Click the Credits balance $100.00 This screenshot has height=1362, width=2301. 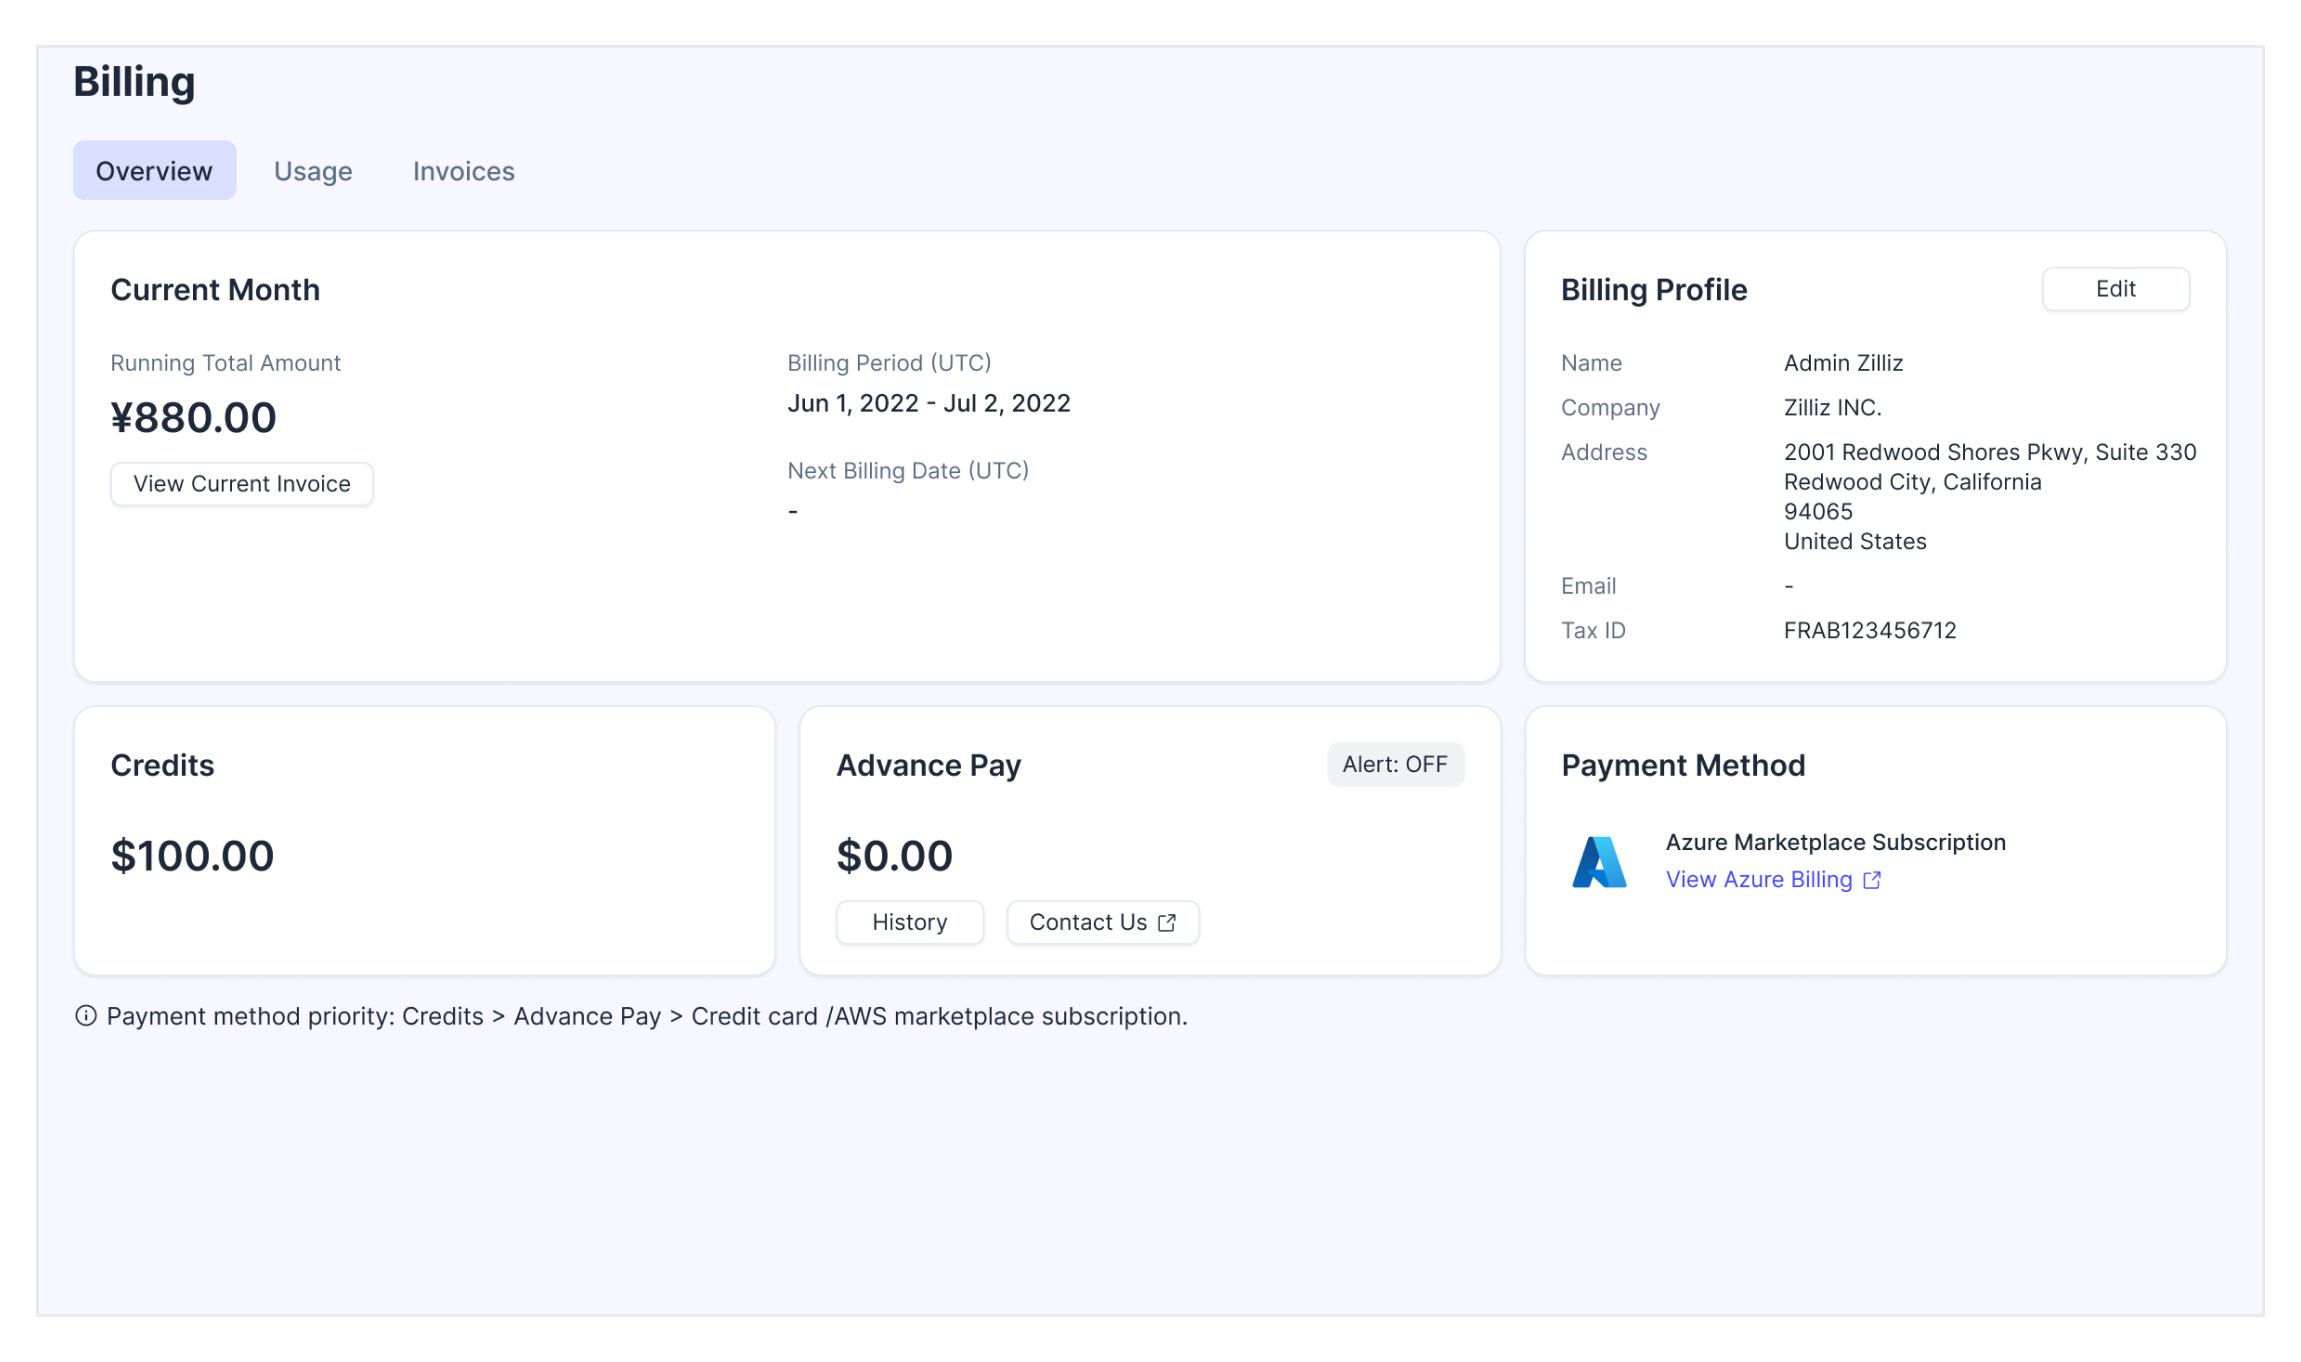192,856
